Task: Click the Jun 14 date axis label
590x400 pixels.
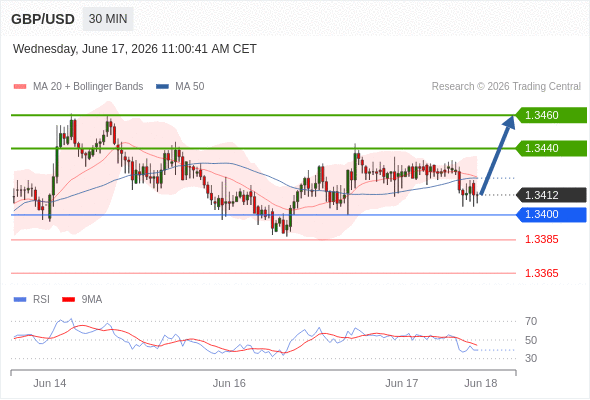Action: 50,383
